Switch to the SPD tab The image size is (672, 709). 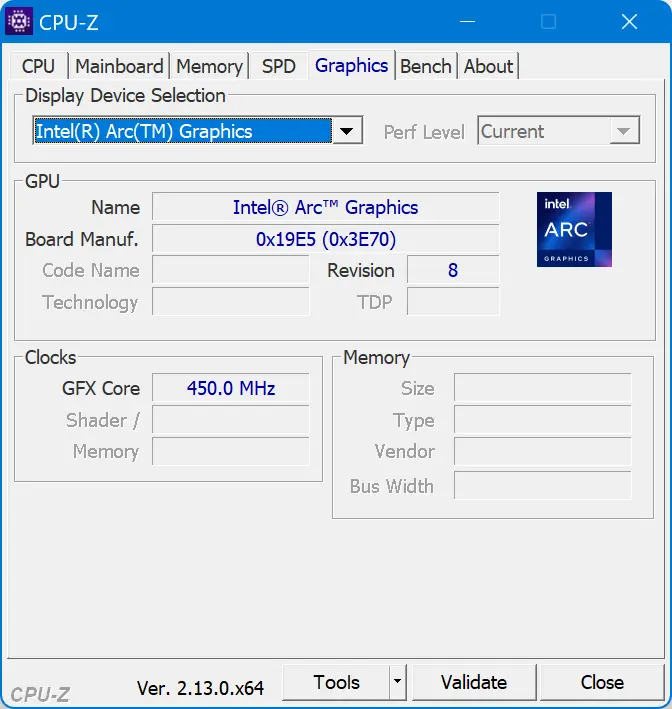(279, 66)
